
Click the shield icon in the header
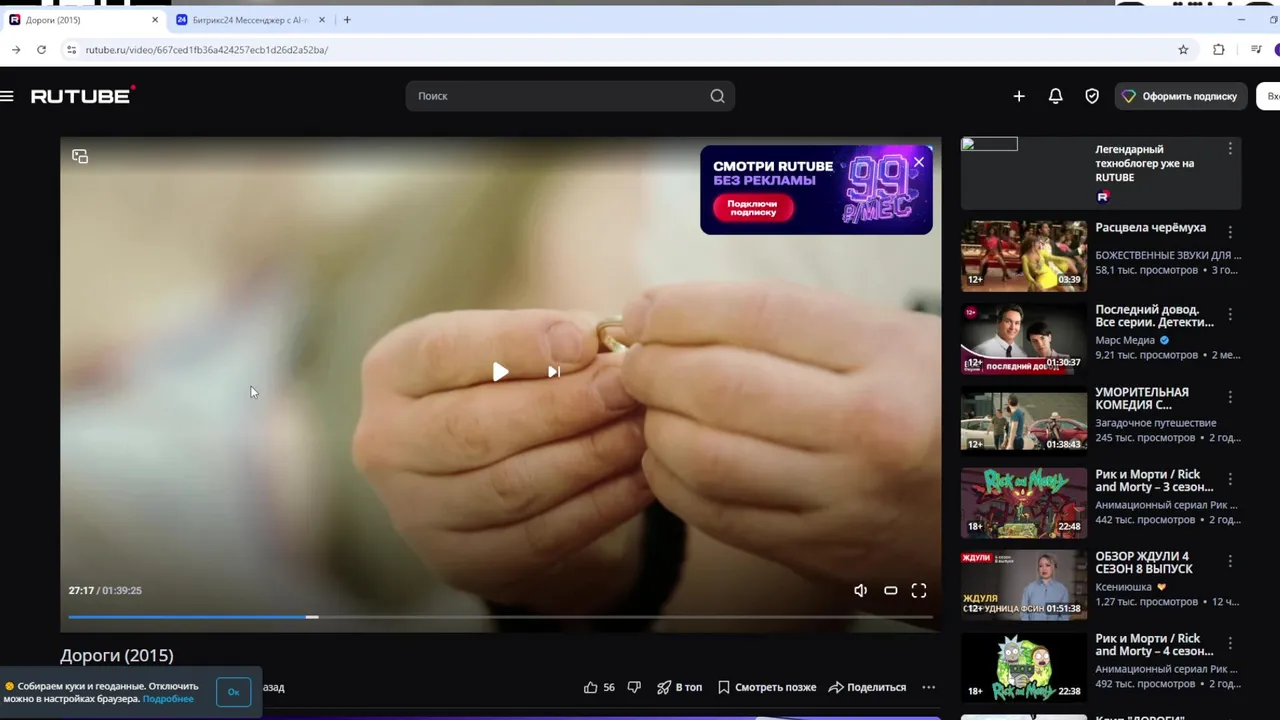point(1092,96)
